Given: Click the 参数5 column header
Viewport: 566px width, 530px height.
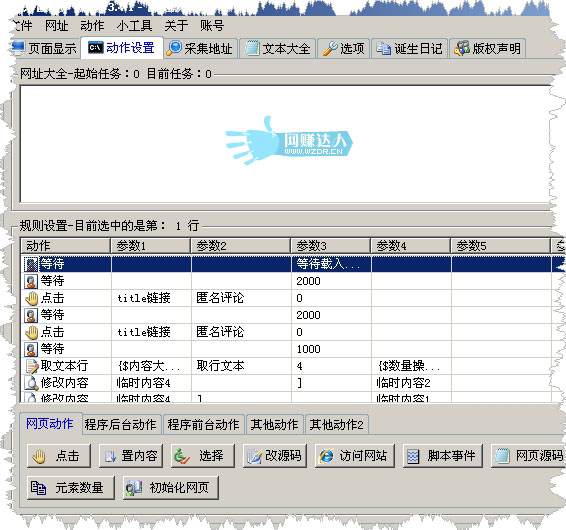Looking at the screenshot, I should pos(500,246).
